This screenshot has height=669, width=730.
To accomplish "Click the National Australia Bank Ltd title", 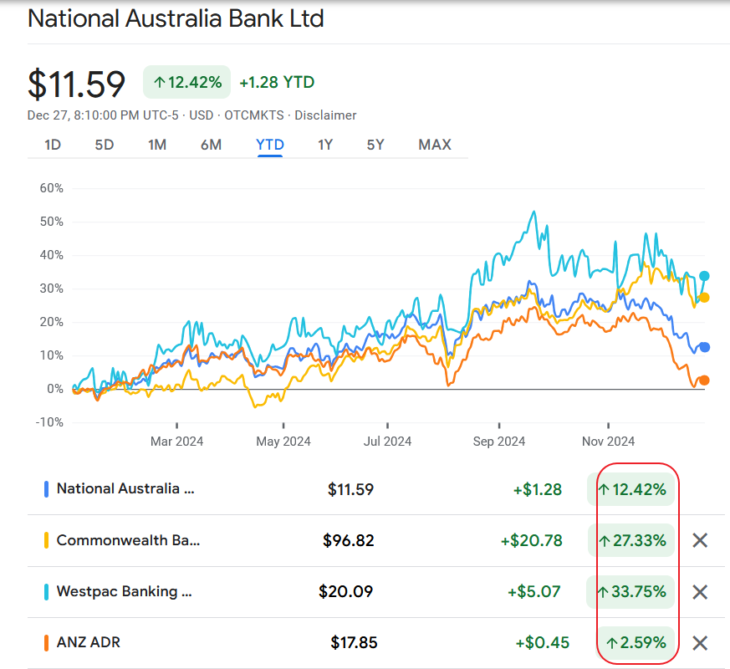I will tap(176, 19).
